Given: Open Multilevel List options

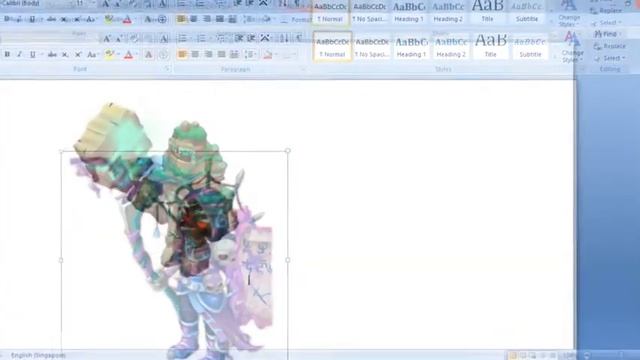Looking at the screenshot, I should [221, 38].
